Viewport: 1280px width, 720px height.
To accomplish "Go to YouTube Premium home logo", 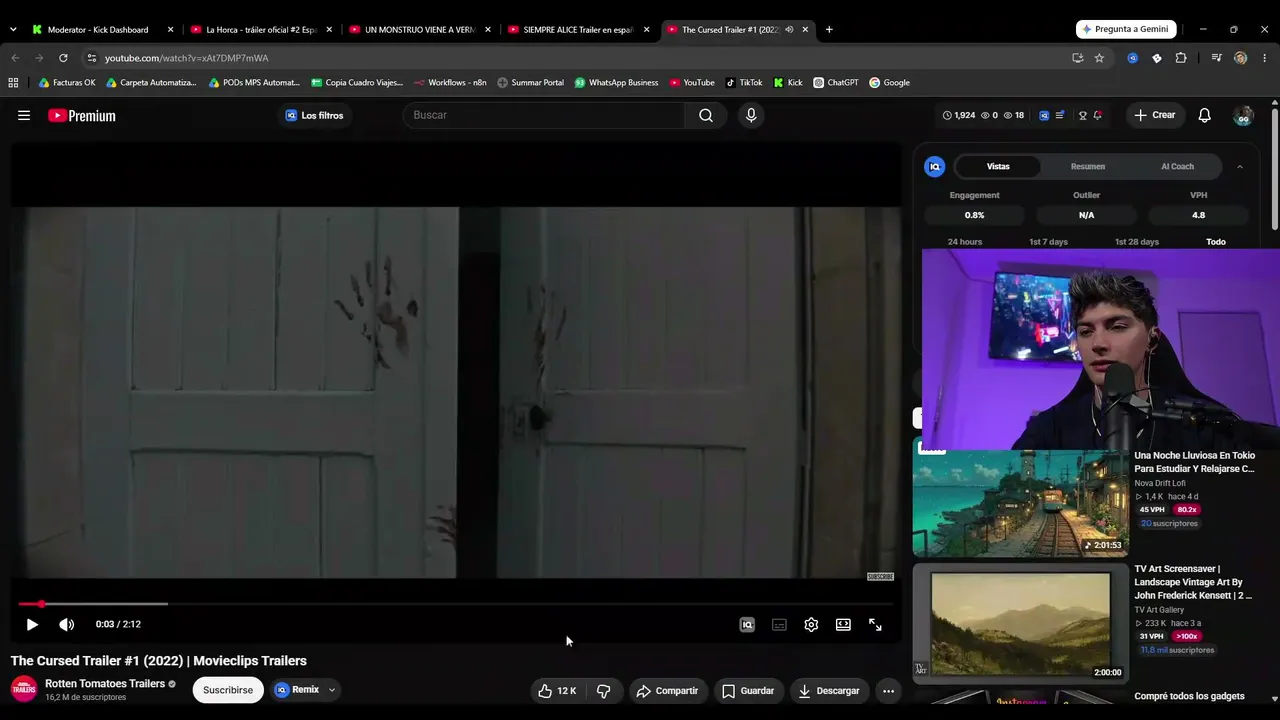I will coord(82,116).
